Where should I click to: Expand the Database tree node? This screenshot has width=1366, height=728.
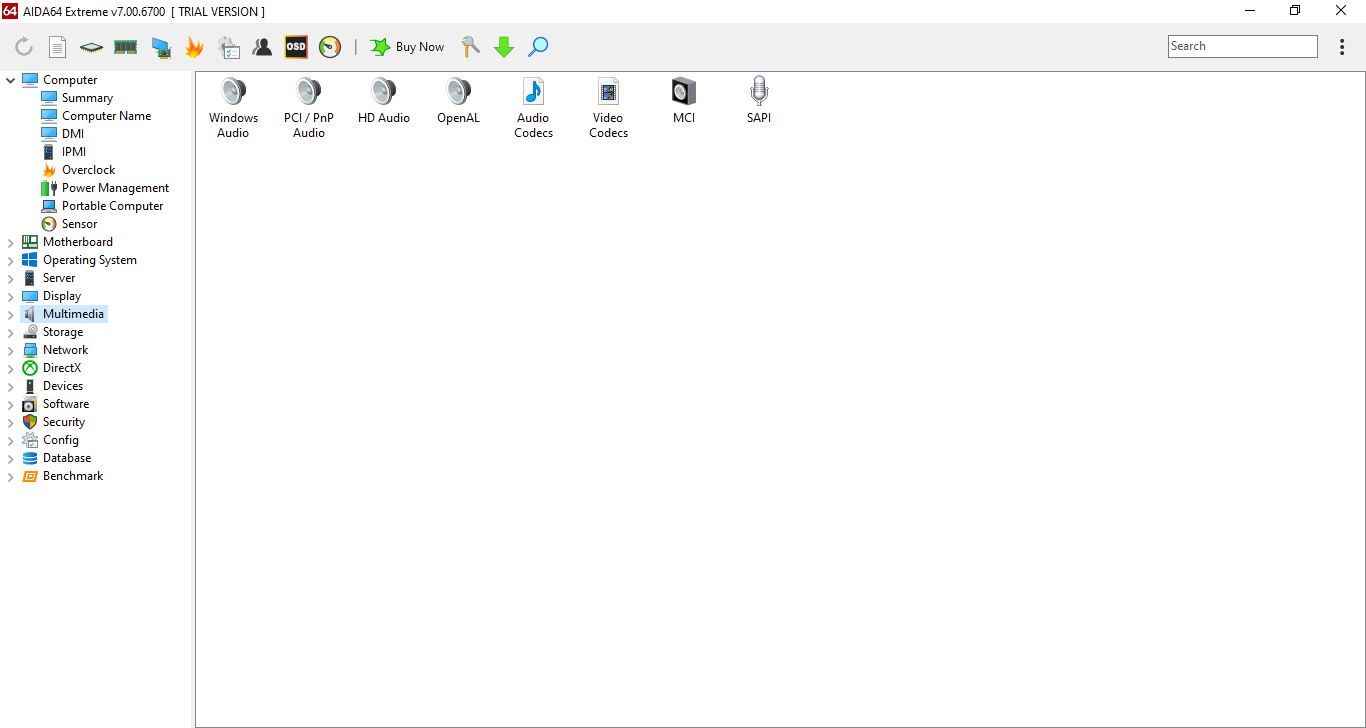pyautogui.click(x=11, y=458)
